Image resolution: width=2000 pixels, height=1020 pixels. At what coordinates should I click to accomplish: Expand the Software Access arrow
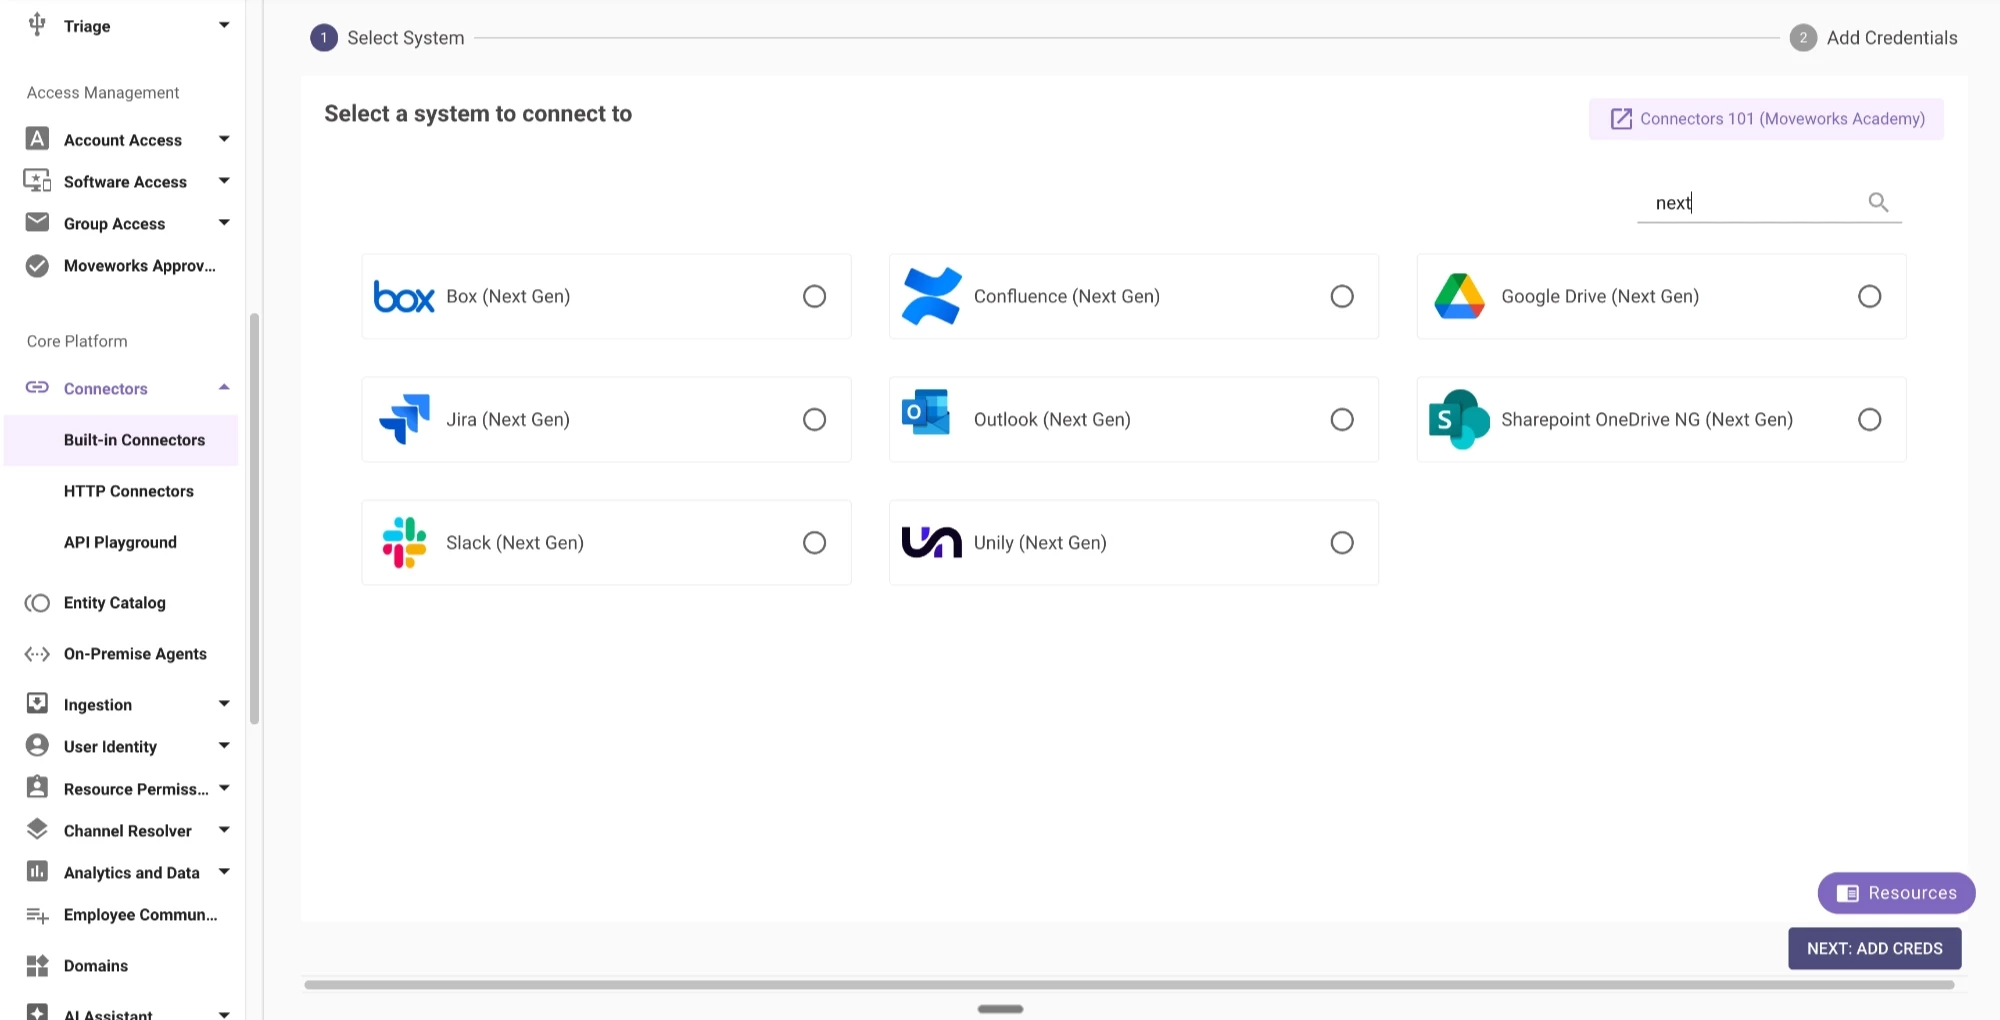point(224,181)
